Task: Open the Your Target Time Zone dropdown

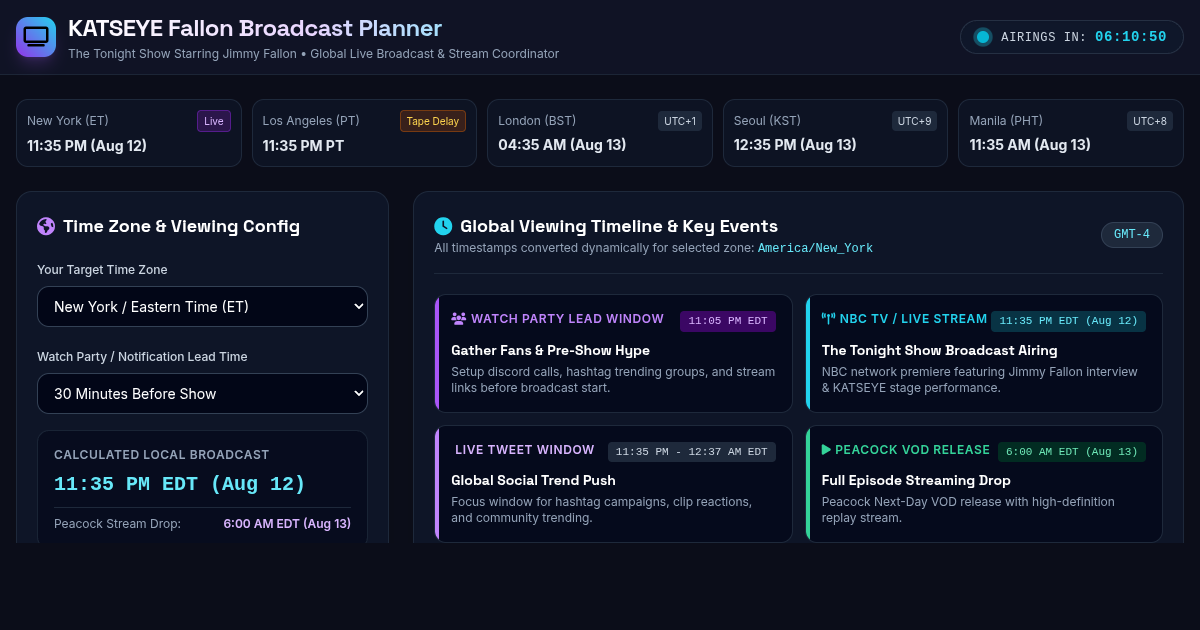Action: click(x=202, y=307)
